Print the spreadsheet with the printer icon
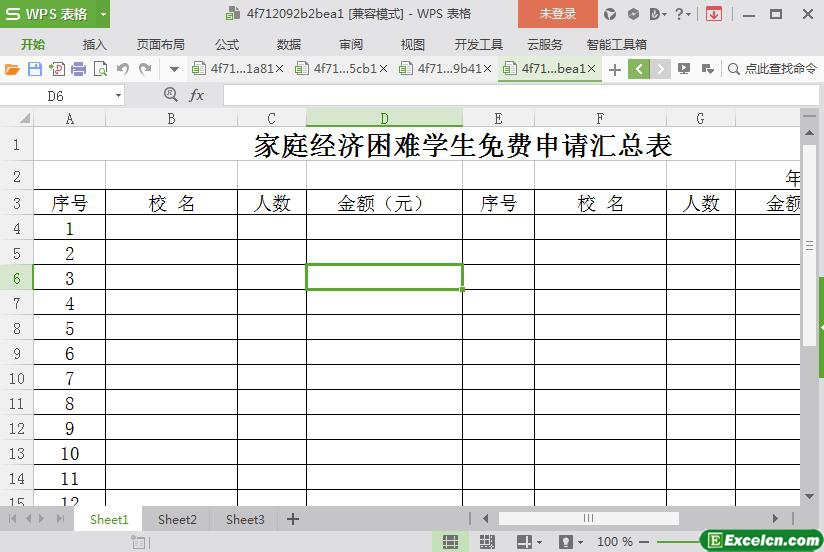824x552 pixels. coord(78,69)
